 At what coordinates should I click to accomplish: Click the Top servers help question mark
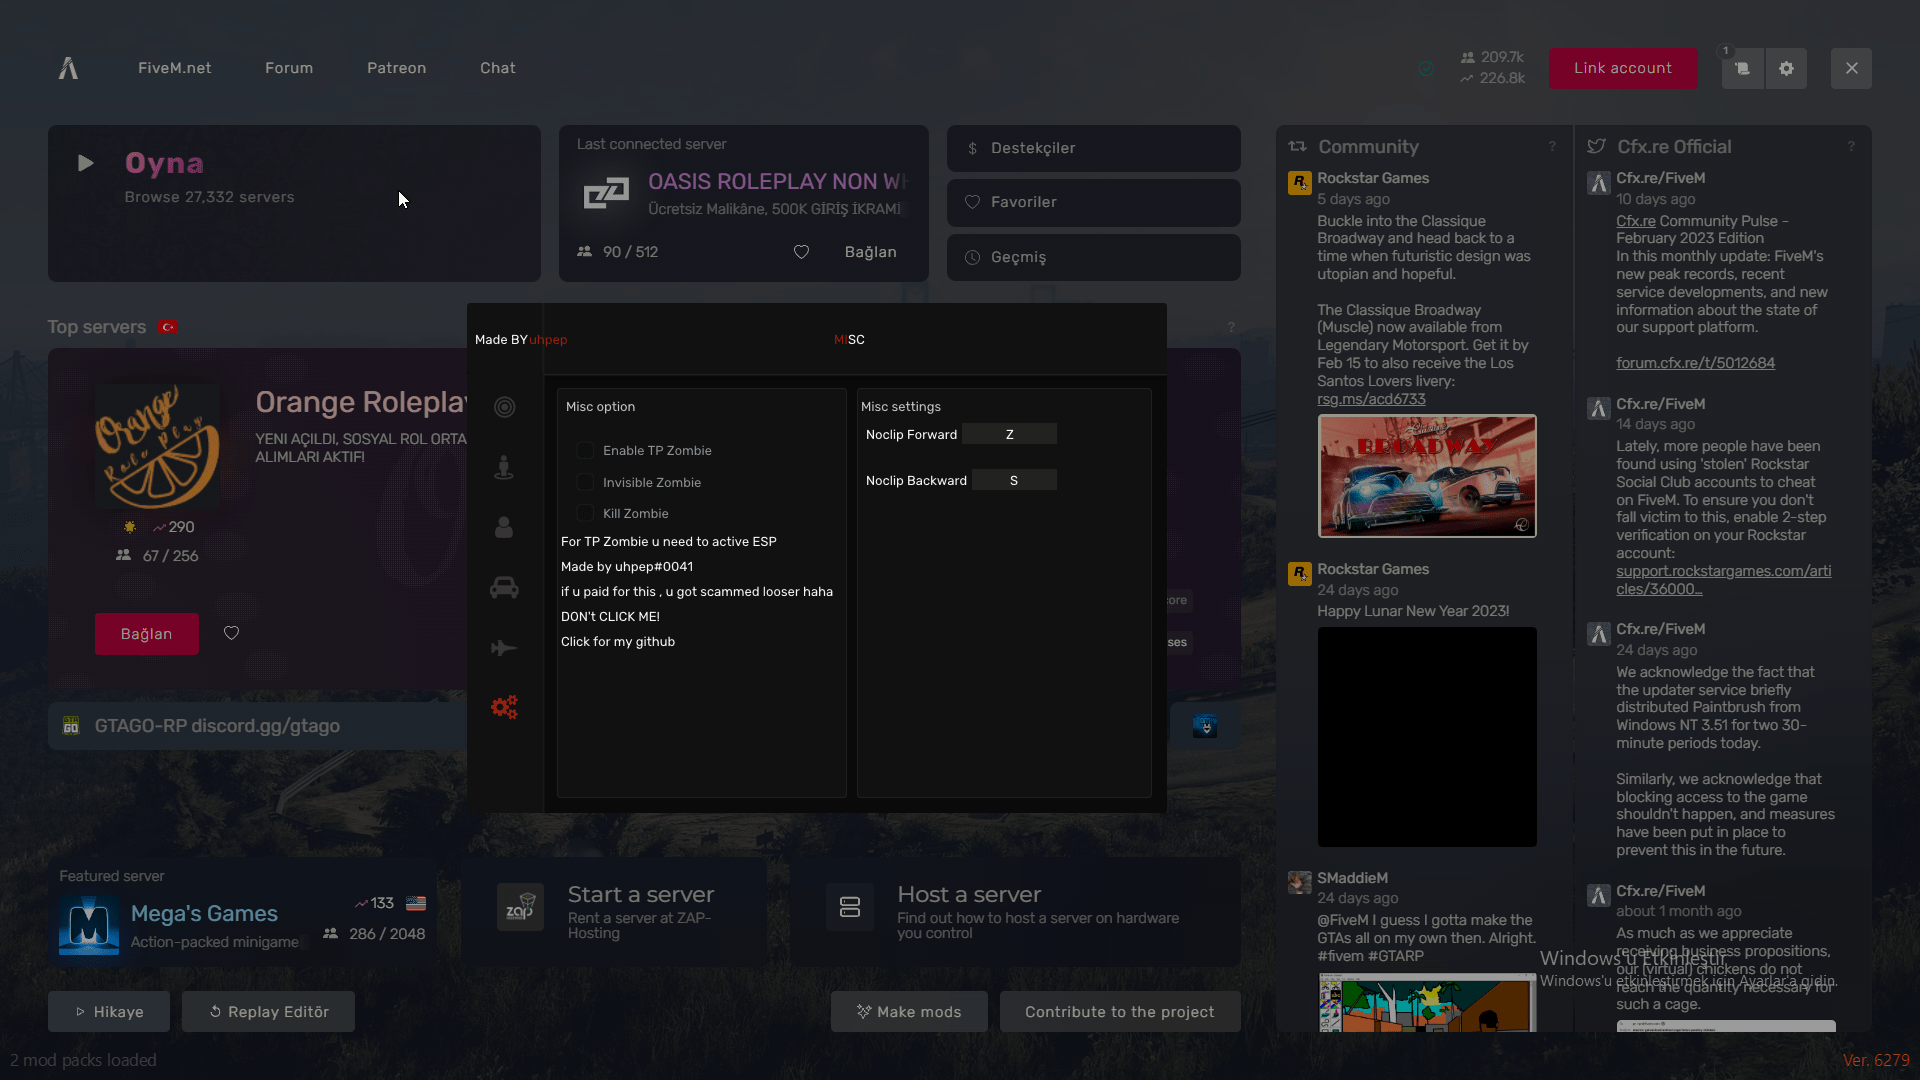point(1231,327)
